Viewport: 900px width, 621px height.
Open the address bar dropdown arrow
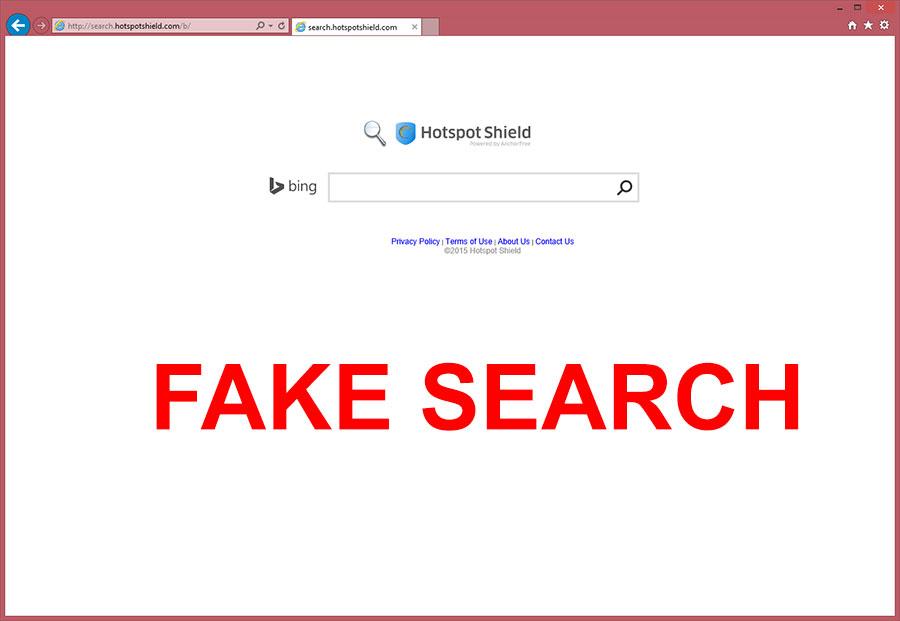click(270, 26)
